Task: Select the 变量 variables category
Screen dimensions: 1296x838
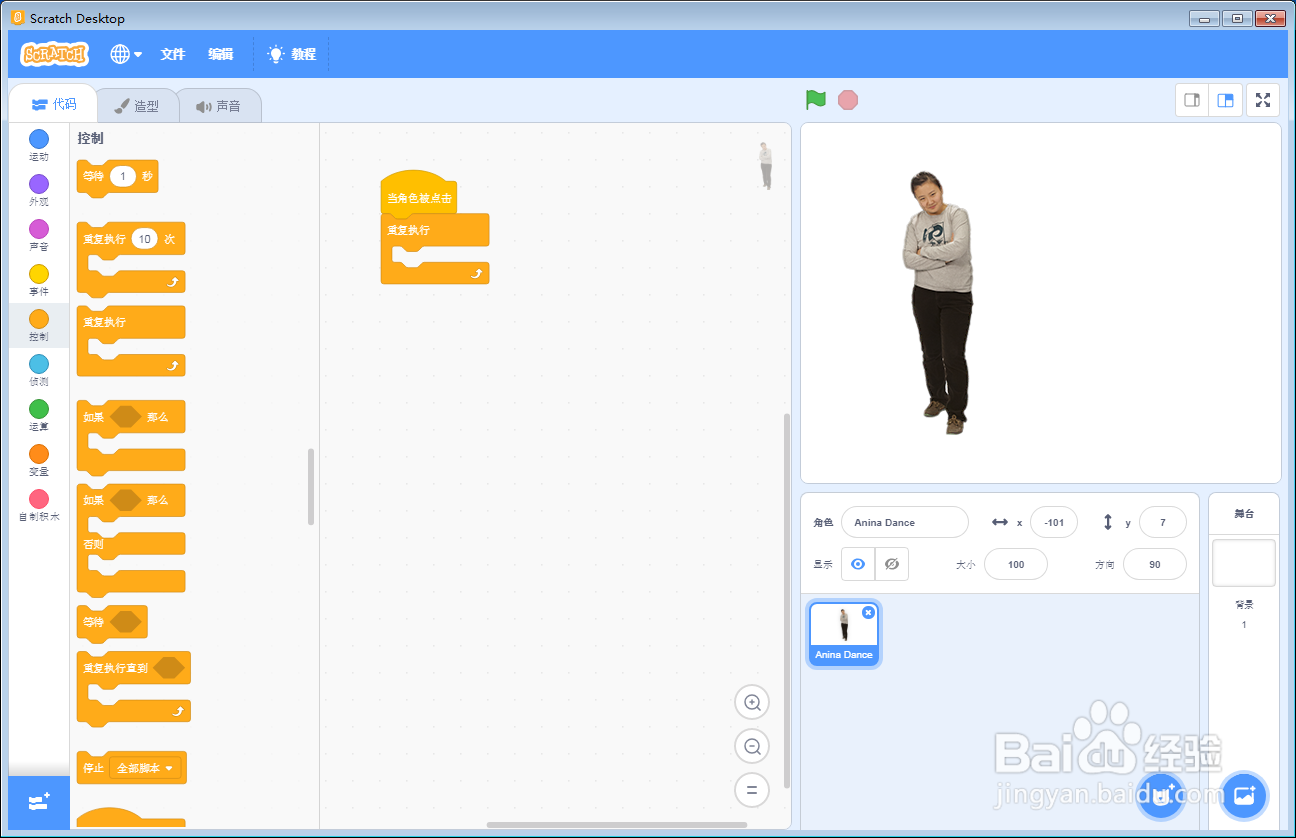Action: [39, 461]
